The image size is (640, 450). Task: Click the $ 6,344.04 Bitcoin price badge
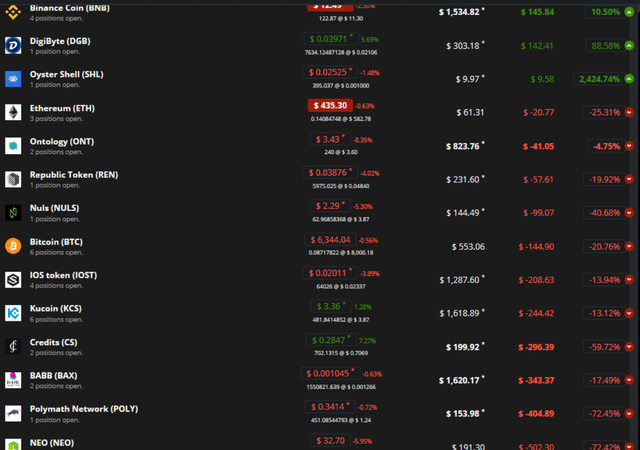331,240
